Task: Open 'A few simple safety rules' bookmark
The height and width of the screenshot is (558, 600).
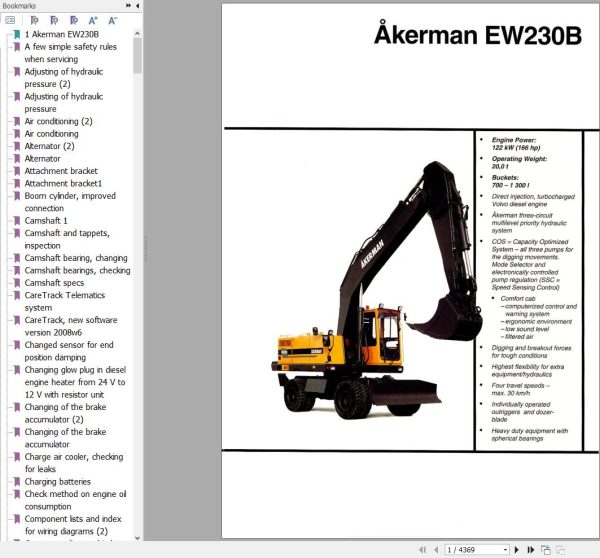Action: point(71,53)
